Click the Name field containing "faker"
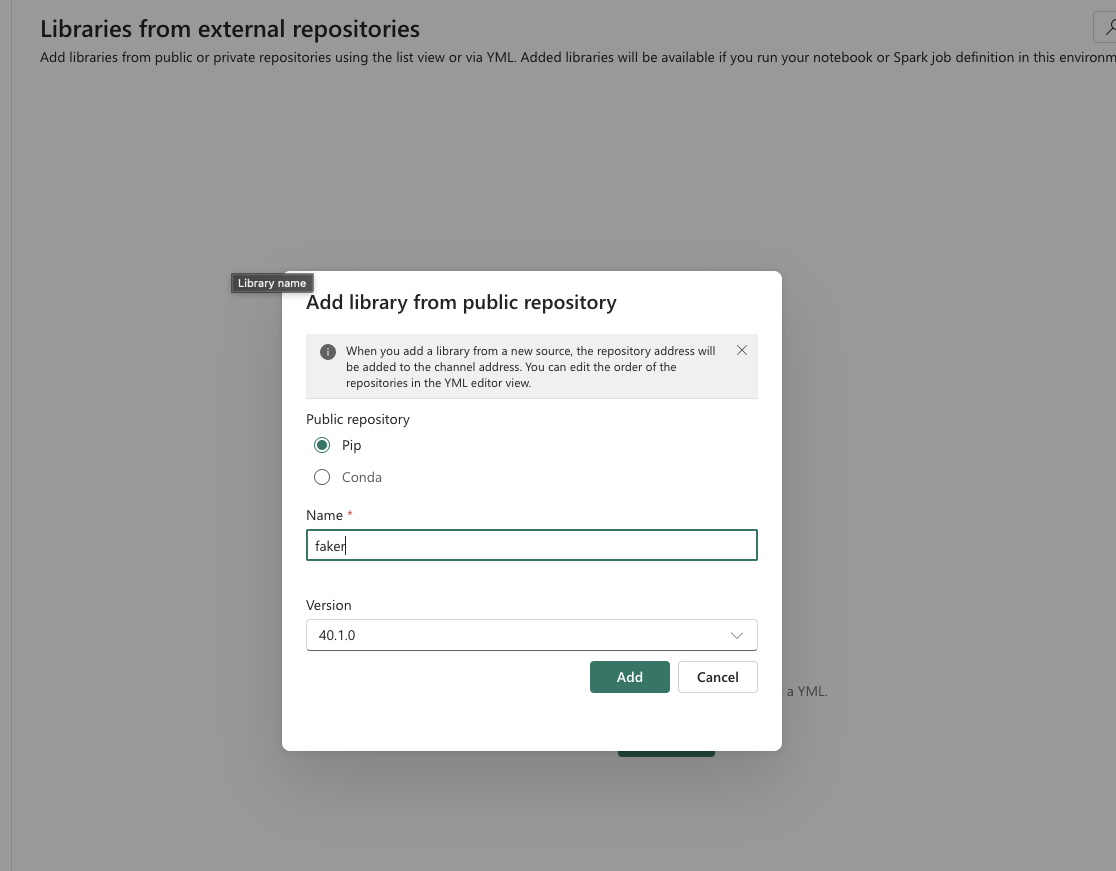The height and width of the screenshot is (871, 1116). (531, 545)
